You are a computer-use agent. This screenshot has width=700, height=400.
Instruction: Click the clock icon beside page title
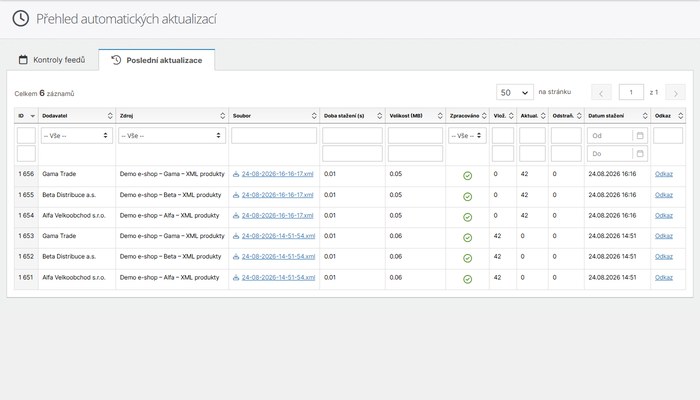[21, 19]
